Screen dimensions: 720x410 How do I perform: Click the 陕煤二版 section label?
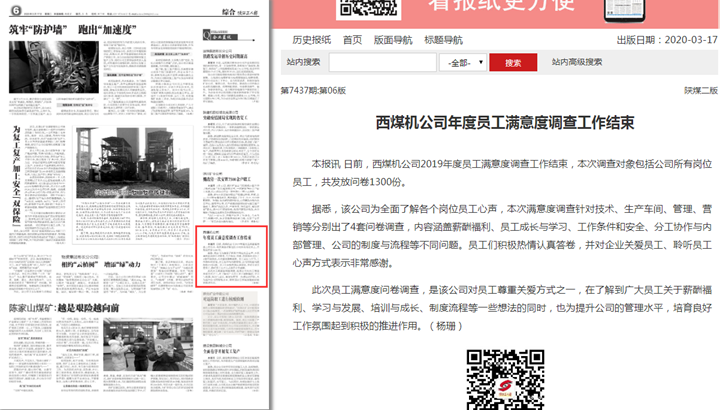point(700,90)
